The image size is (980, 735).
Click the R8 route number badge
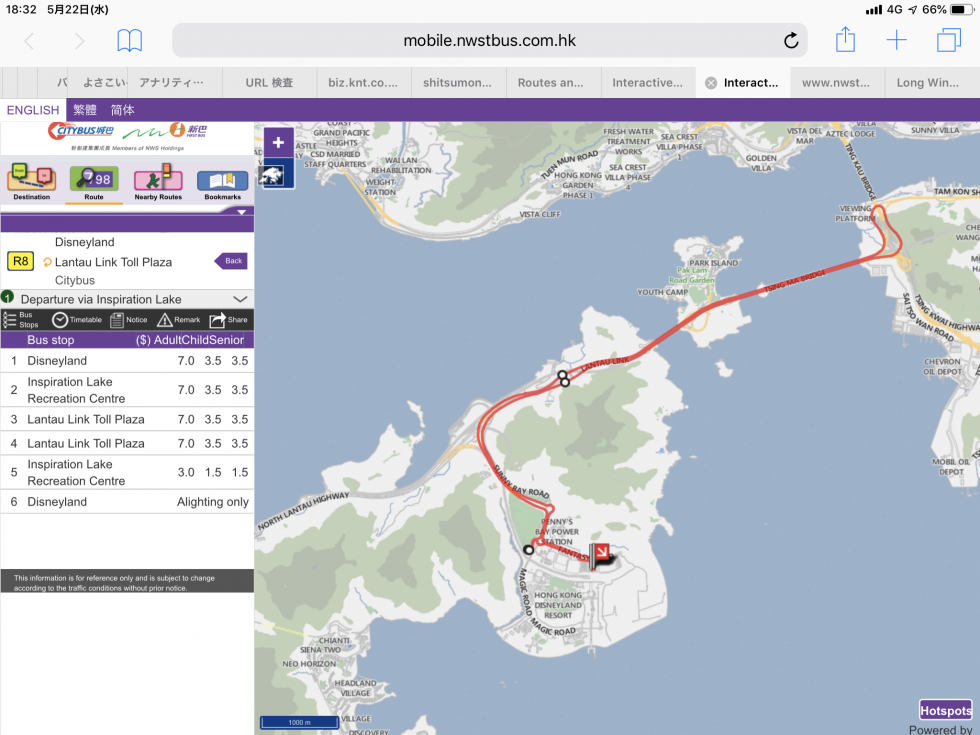21,261
